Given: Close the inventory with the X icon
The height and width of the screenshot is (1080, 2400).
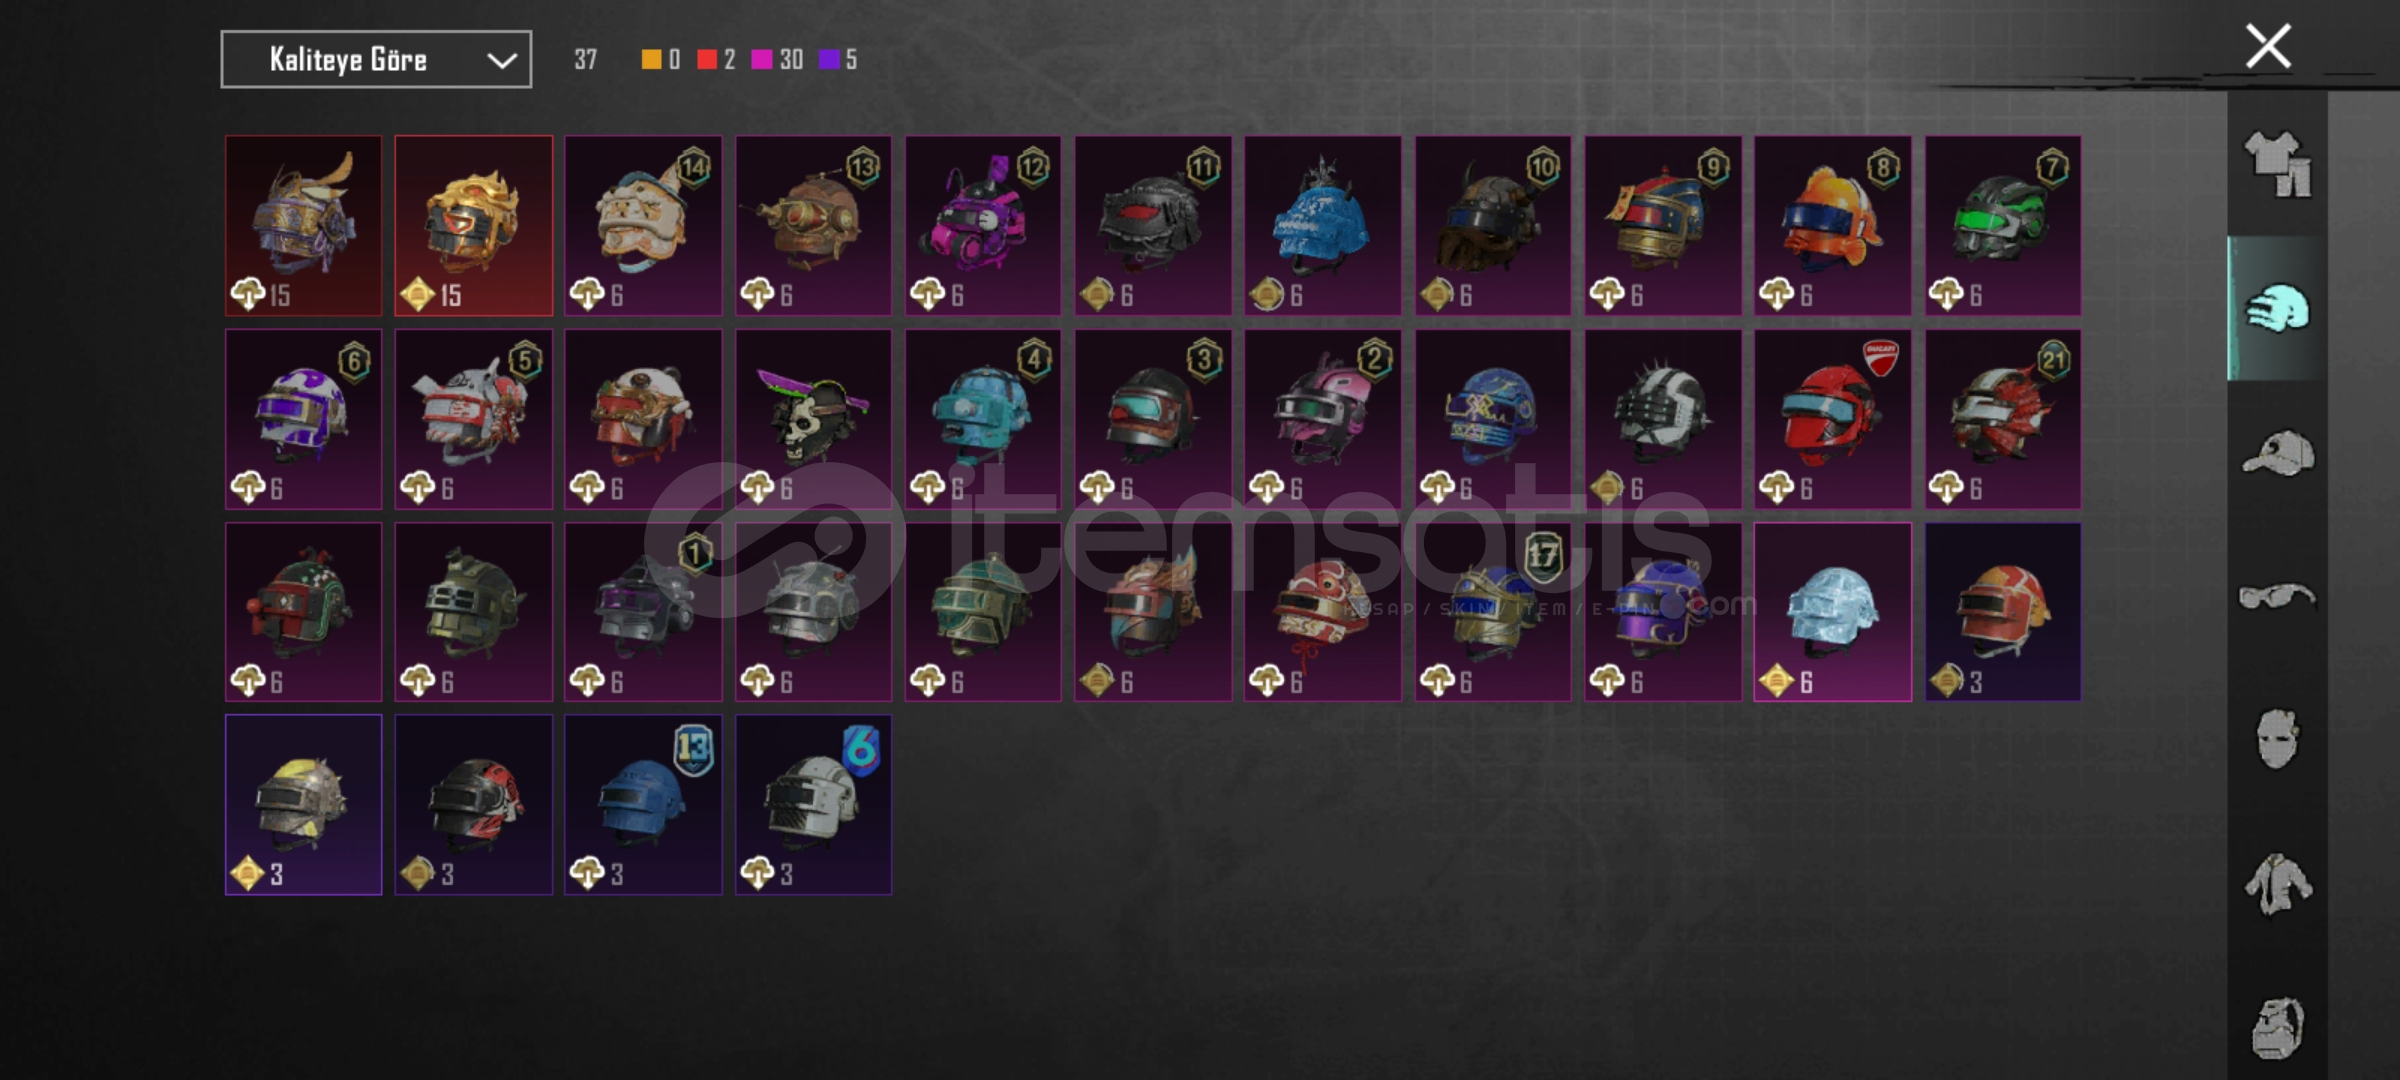Looking at the screenshot, I should coord(2268,46).
